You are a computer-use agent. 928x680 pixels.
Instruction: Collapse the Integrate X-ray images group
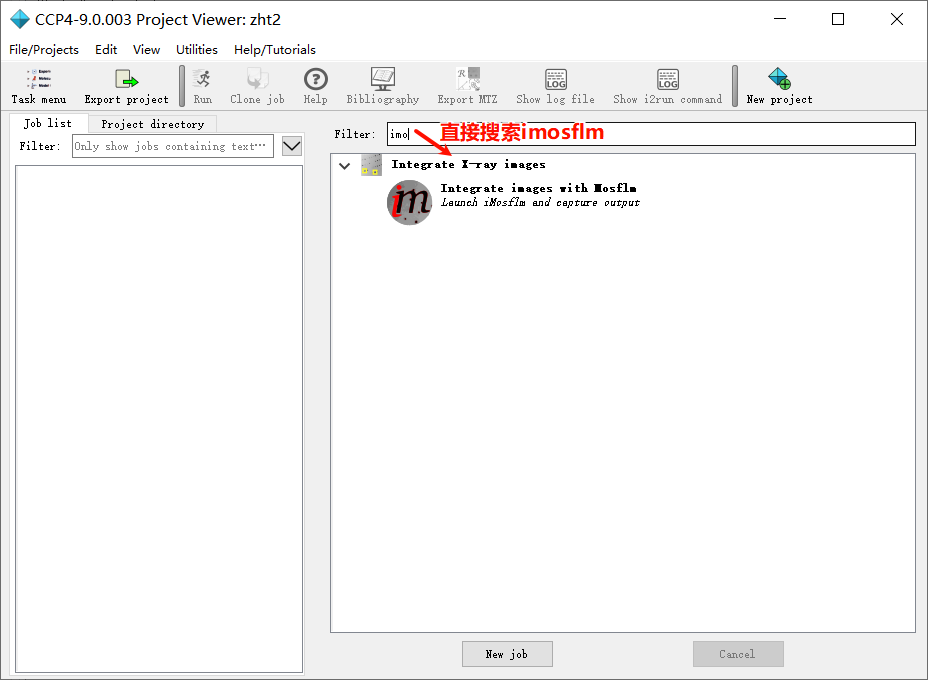coord(344,166)
